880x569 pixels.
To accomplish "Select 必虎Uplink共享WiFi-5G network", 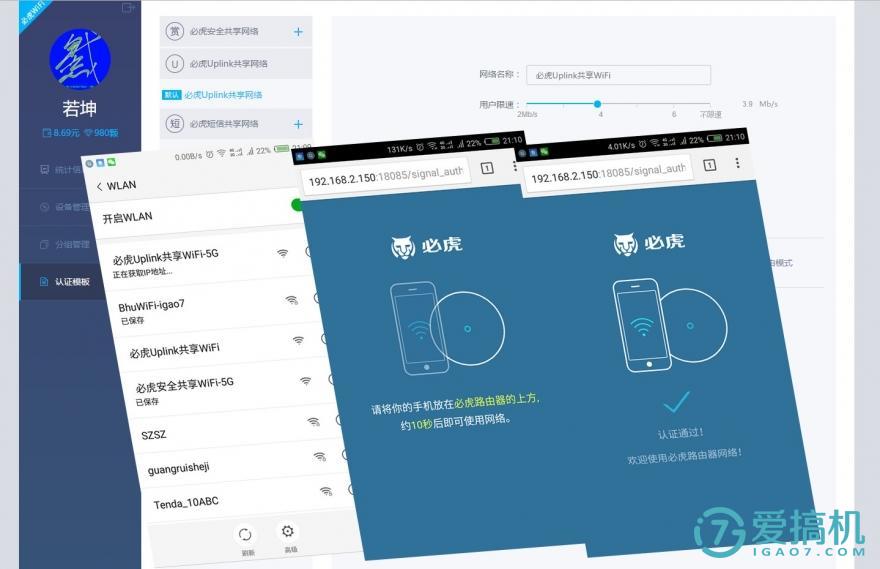I will [206, 262].
